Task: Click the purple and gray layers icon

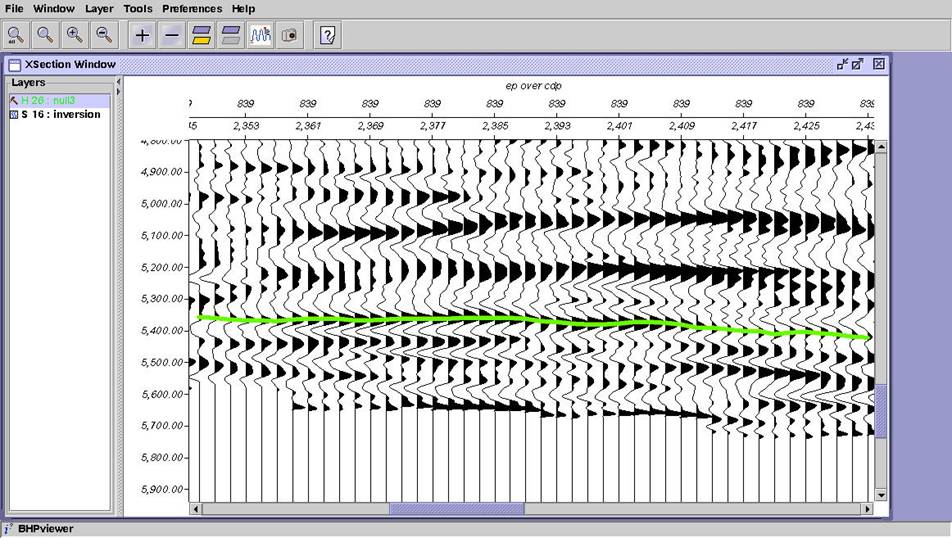Action: (x=231, y=35)
